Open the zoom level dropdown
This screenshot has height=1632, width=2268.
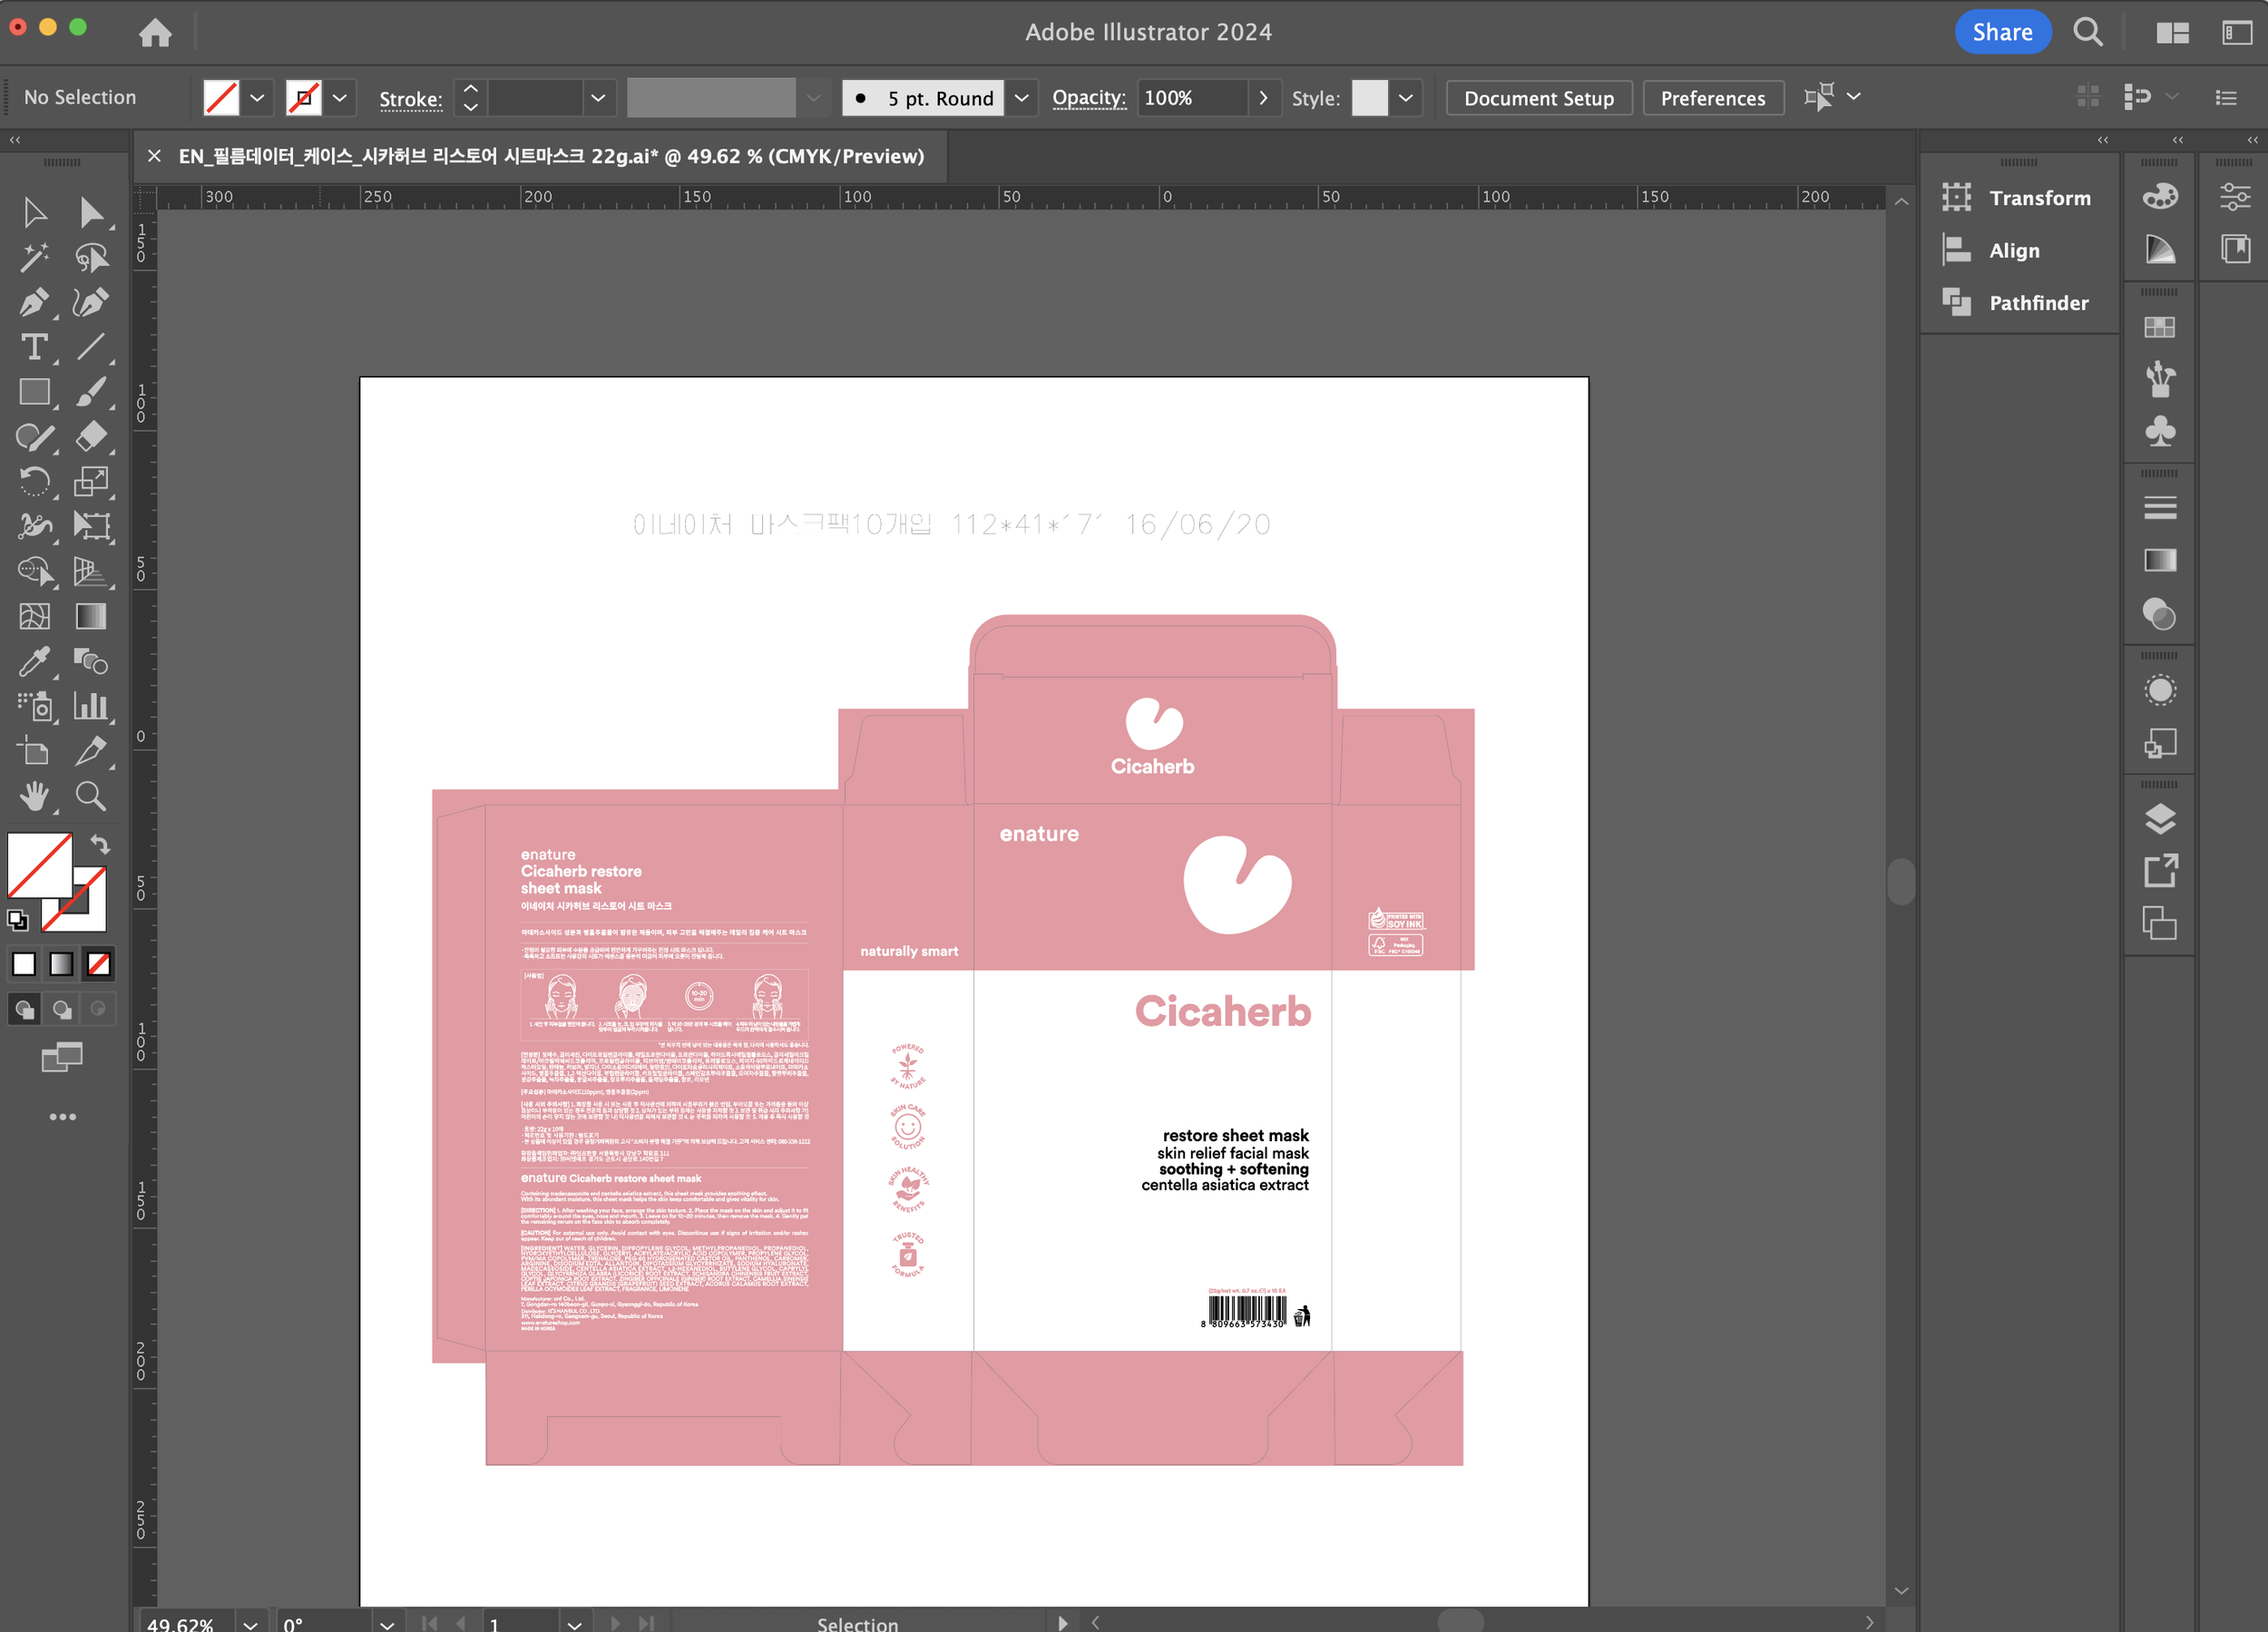click(250, 1623)
